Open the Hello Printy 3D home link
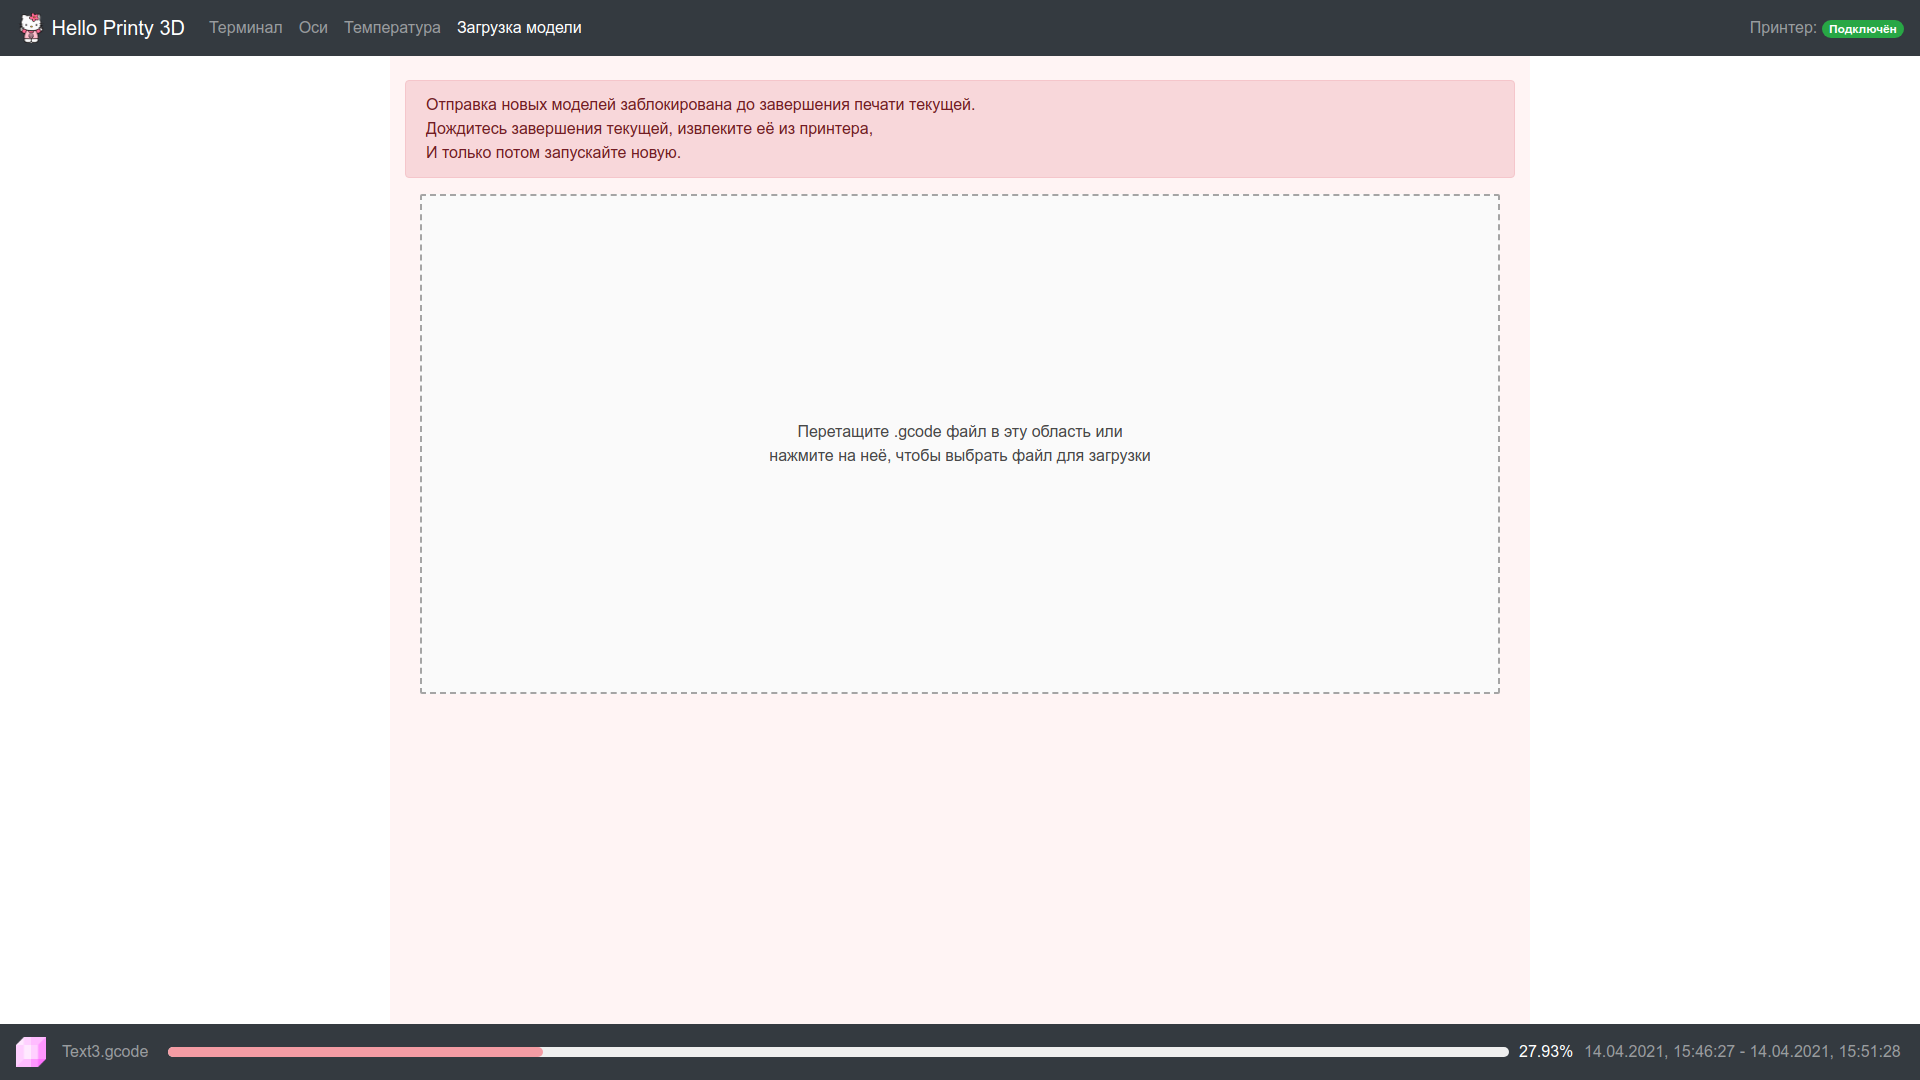 (x=118, y=28)
